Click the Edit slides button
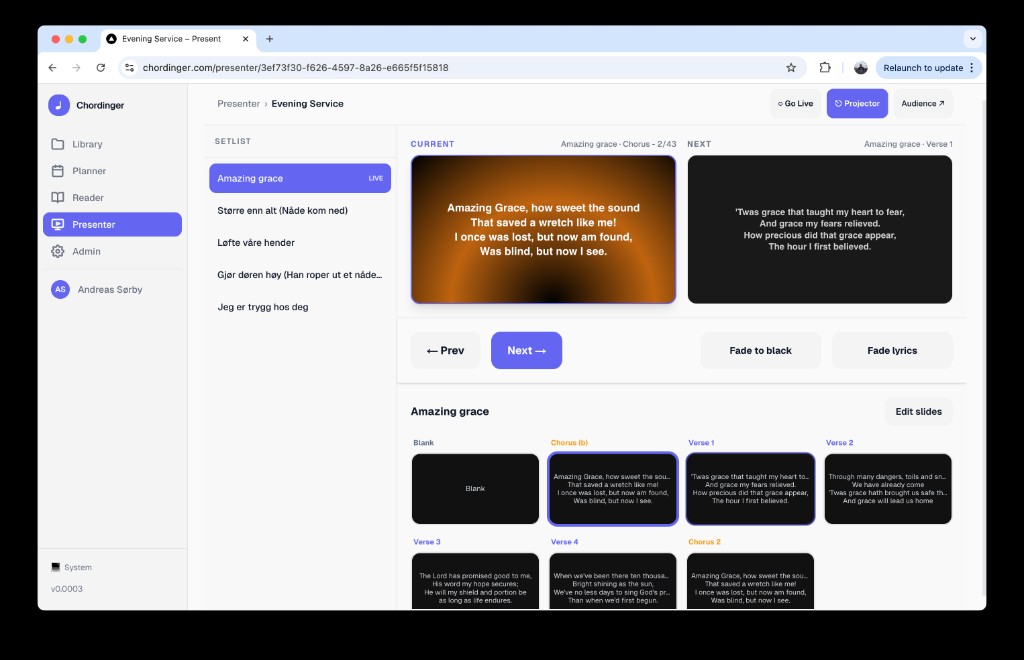 point(918,412)
